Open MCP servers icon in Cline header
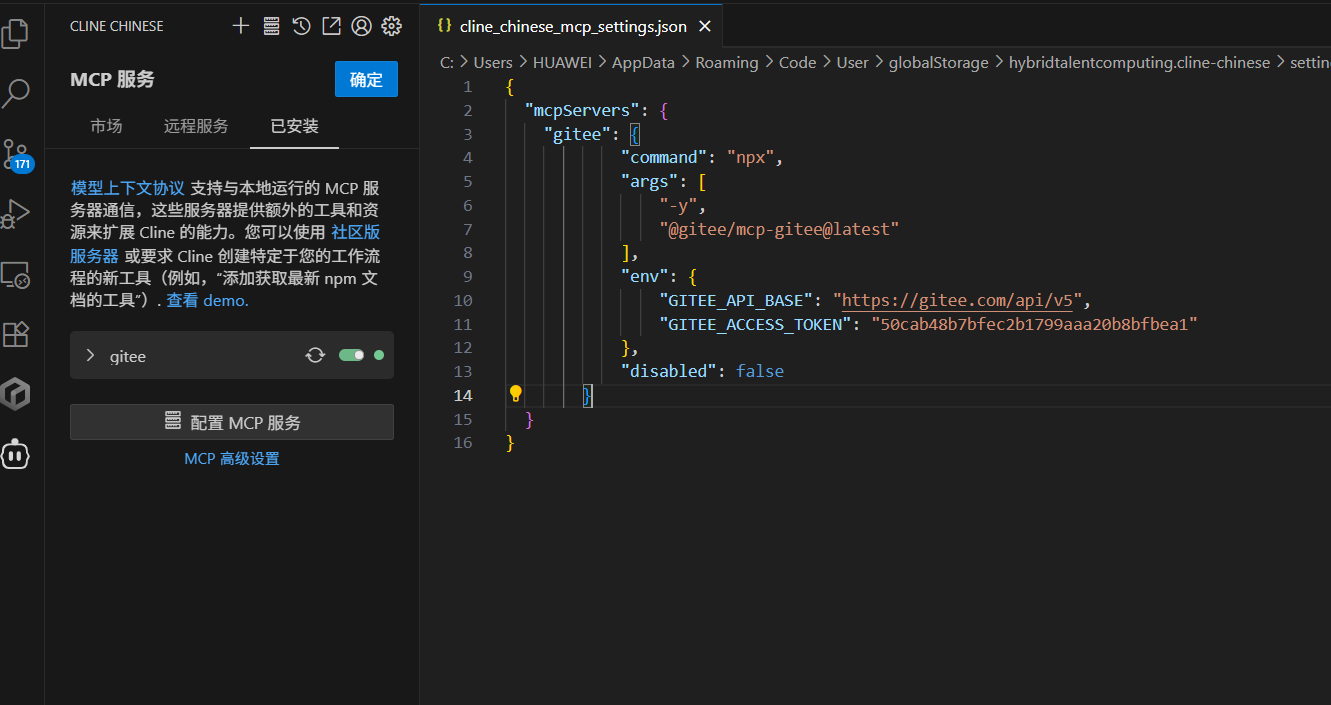 point(271,26)
